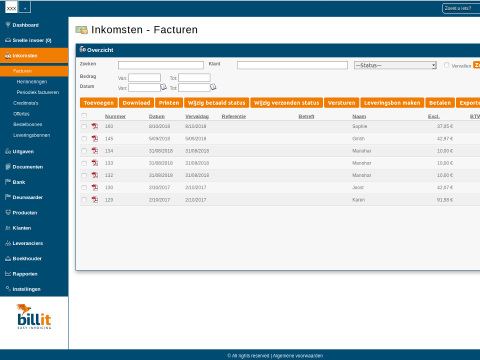Focus the Bedrag Van input field
This screenshot has width=480, height=360.
pyautogui.click(x=144, y=78)
